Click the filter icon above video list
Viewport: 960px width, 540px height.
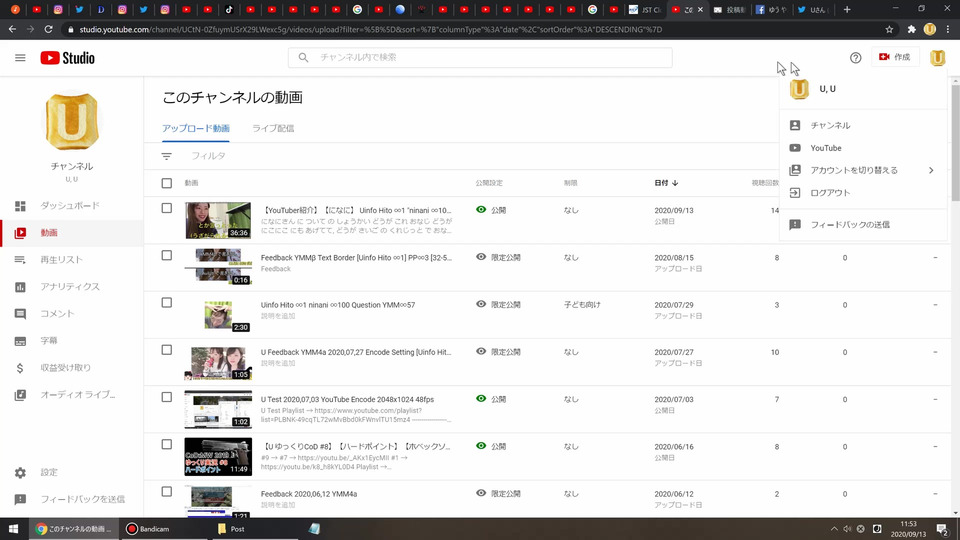point(167,156)
